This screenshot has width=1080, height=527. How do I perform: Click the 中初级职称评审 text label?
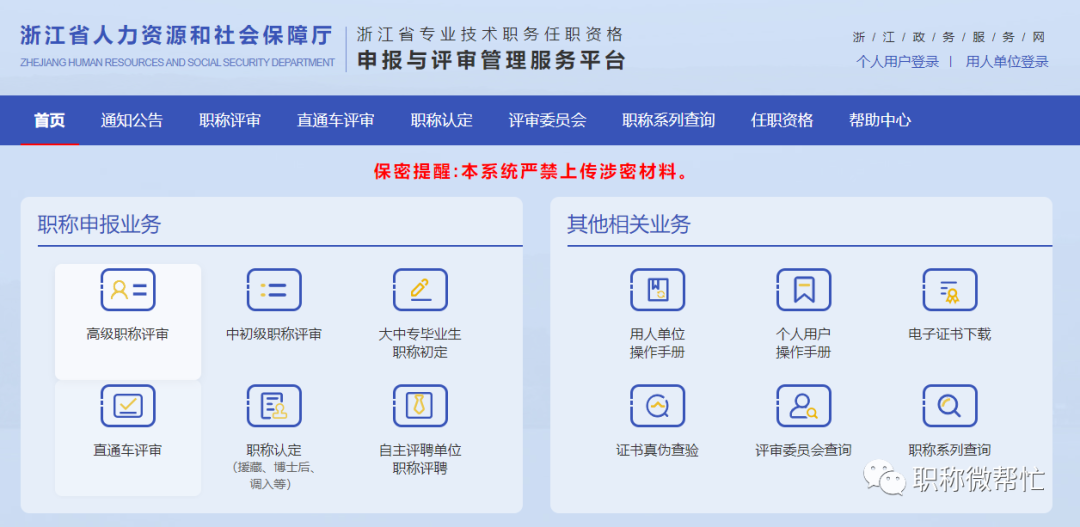click(x=274, y=335)
